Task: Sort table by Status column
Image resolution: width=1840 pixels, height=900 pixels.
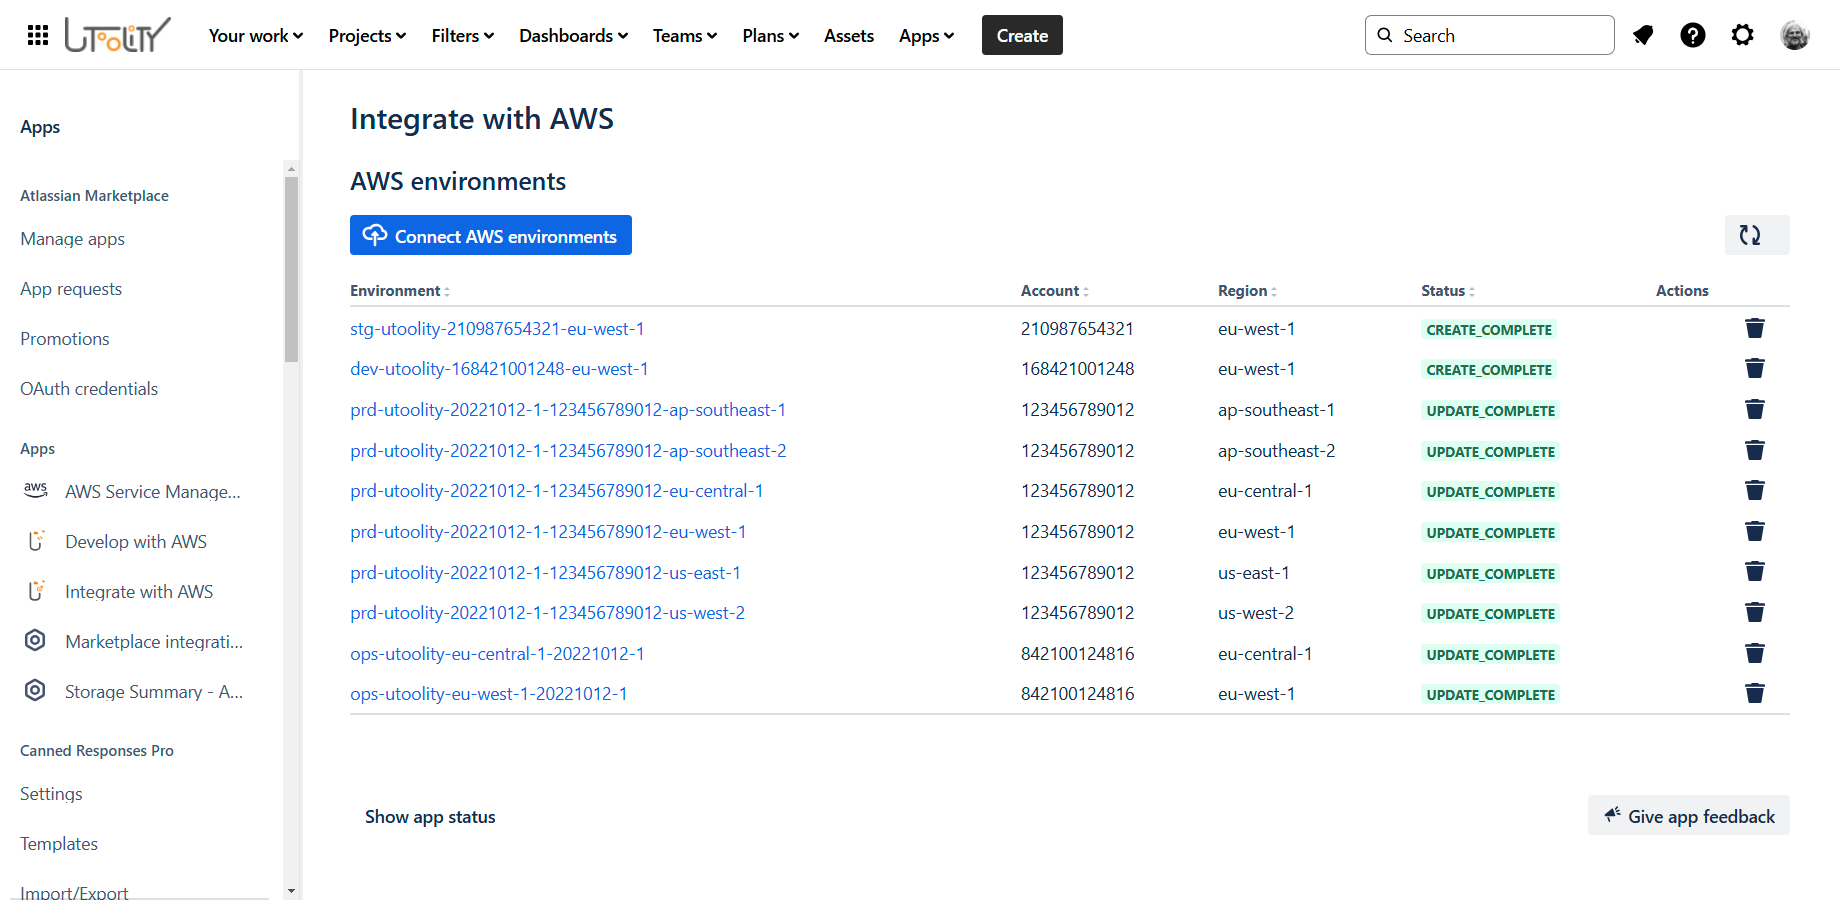Action: (x=1448, y=291)
